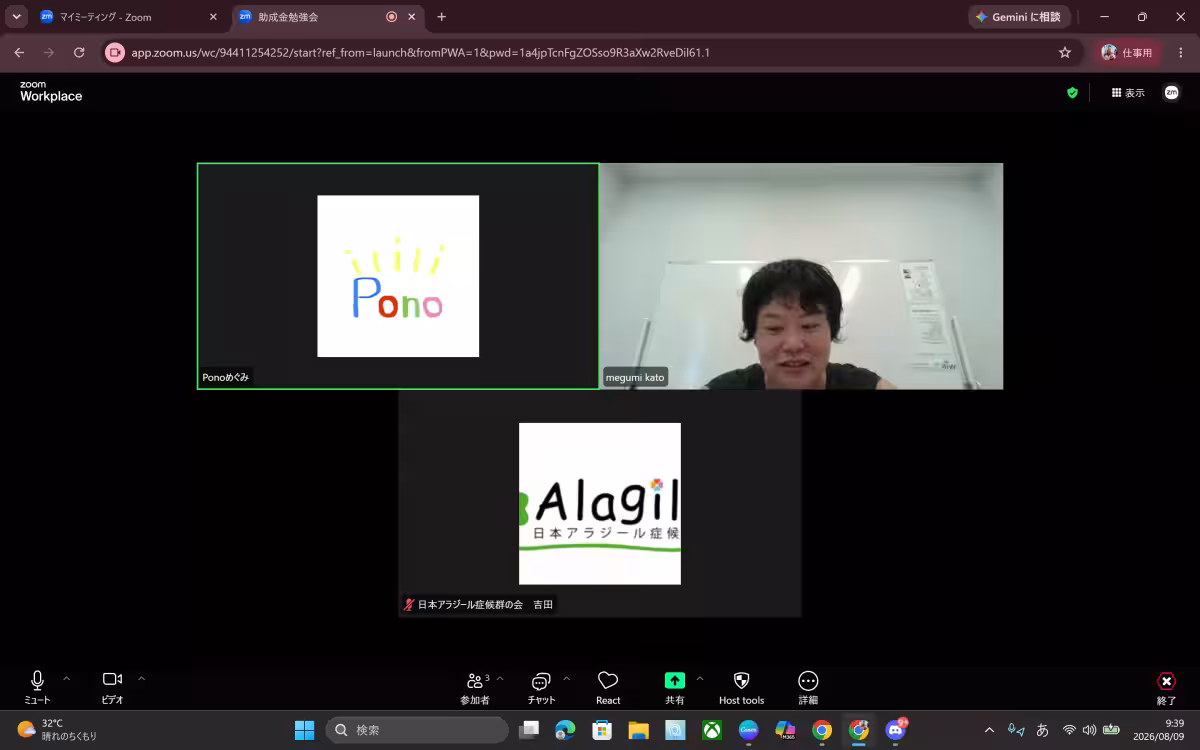
Task: Open the Microsoft 365 app from the taskbar
Action: pyautogui.click(x=785, y=730)
